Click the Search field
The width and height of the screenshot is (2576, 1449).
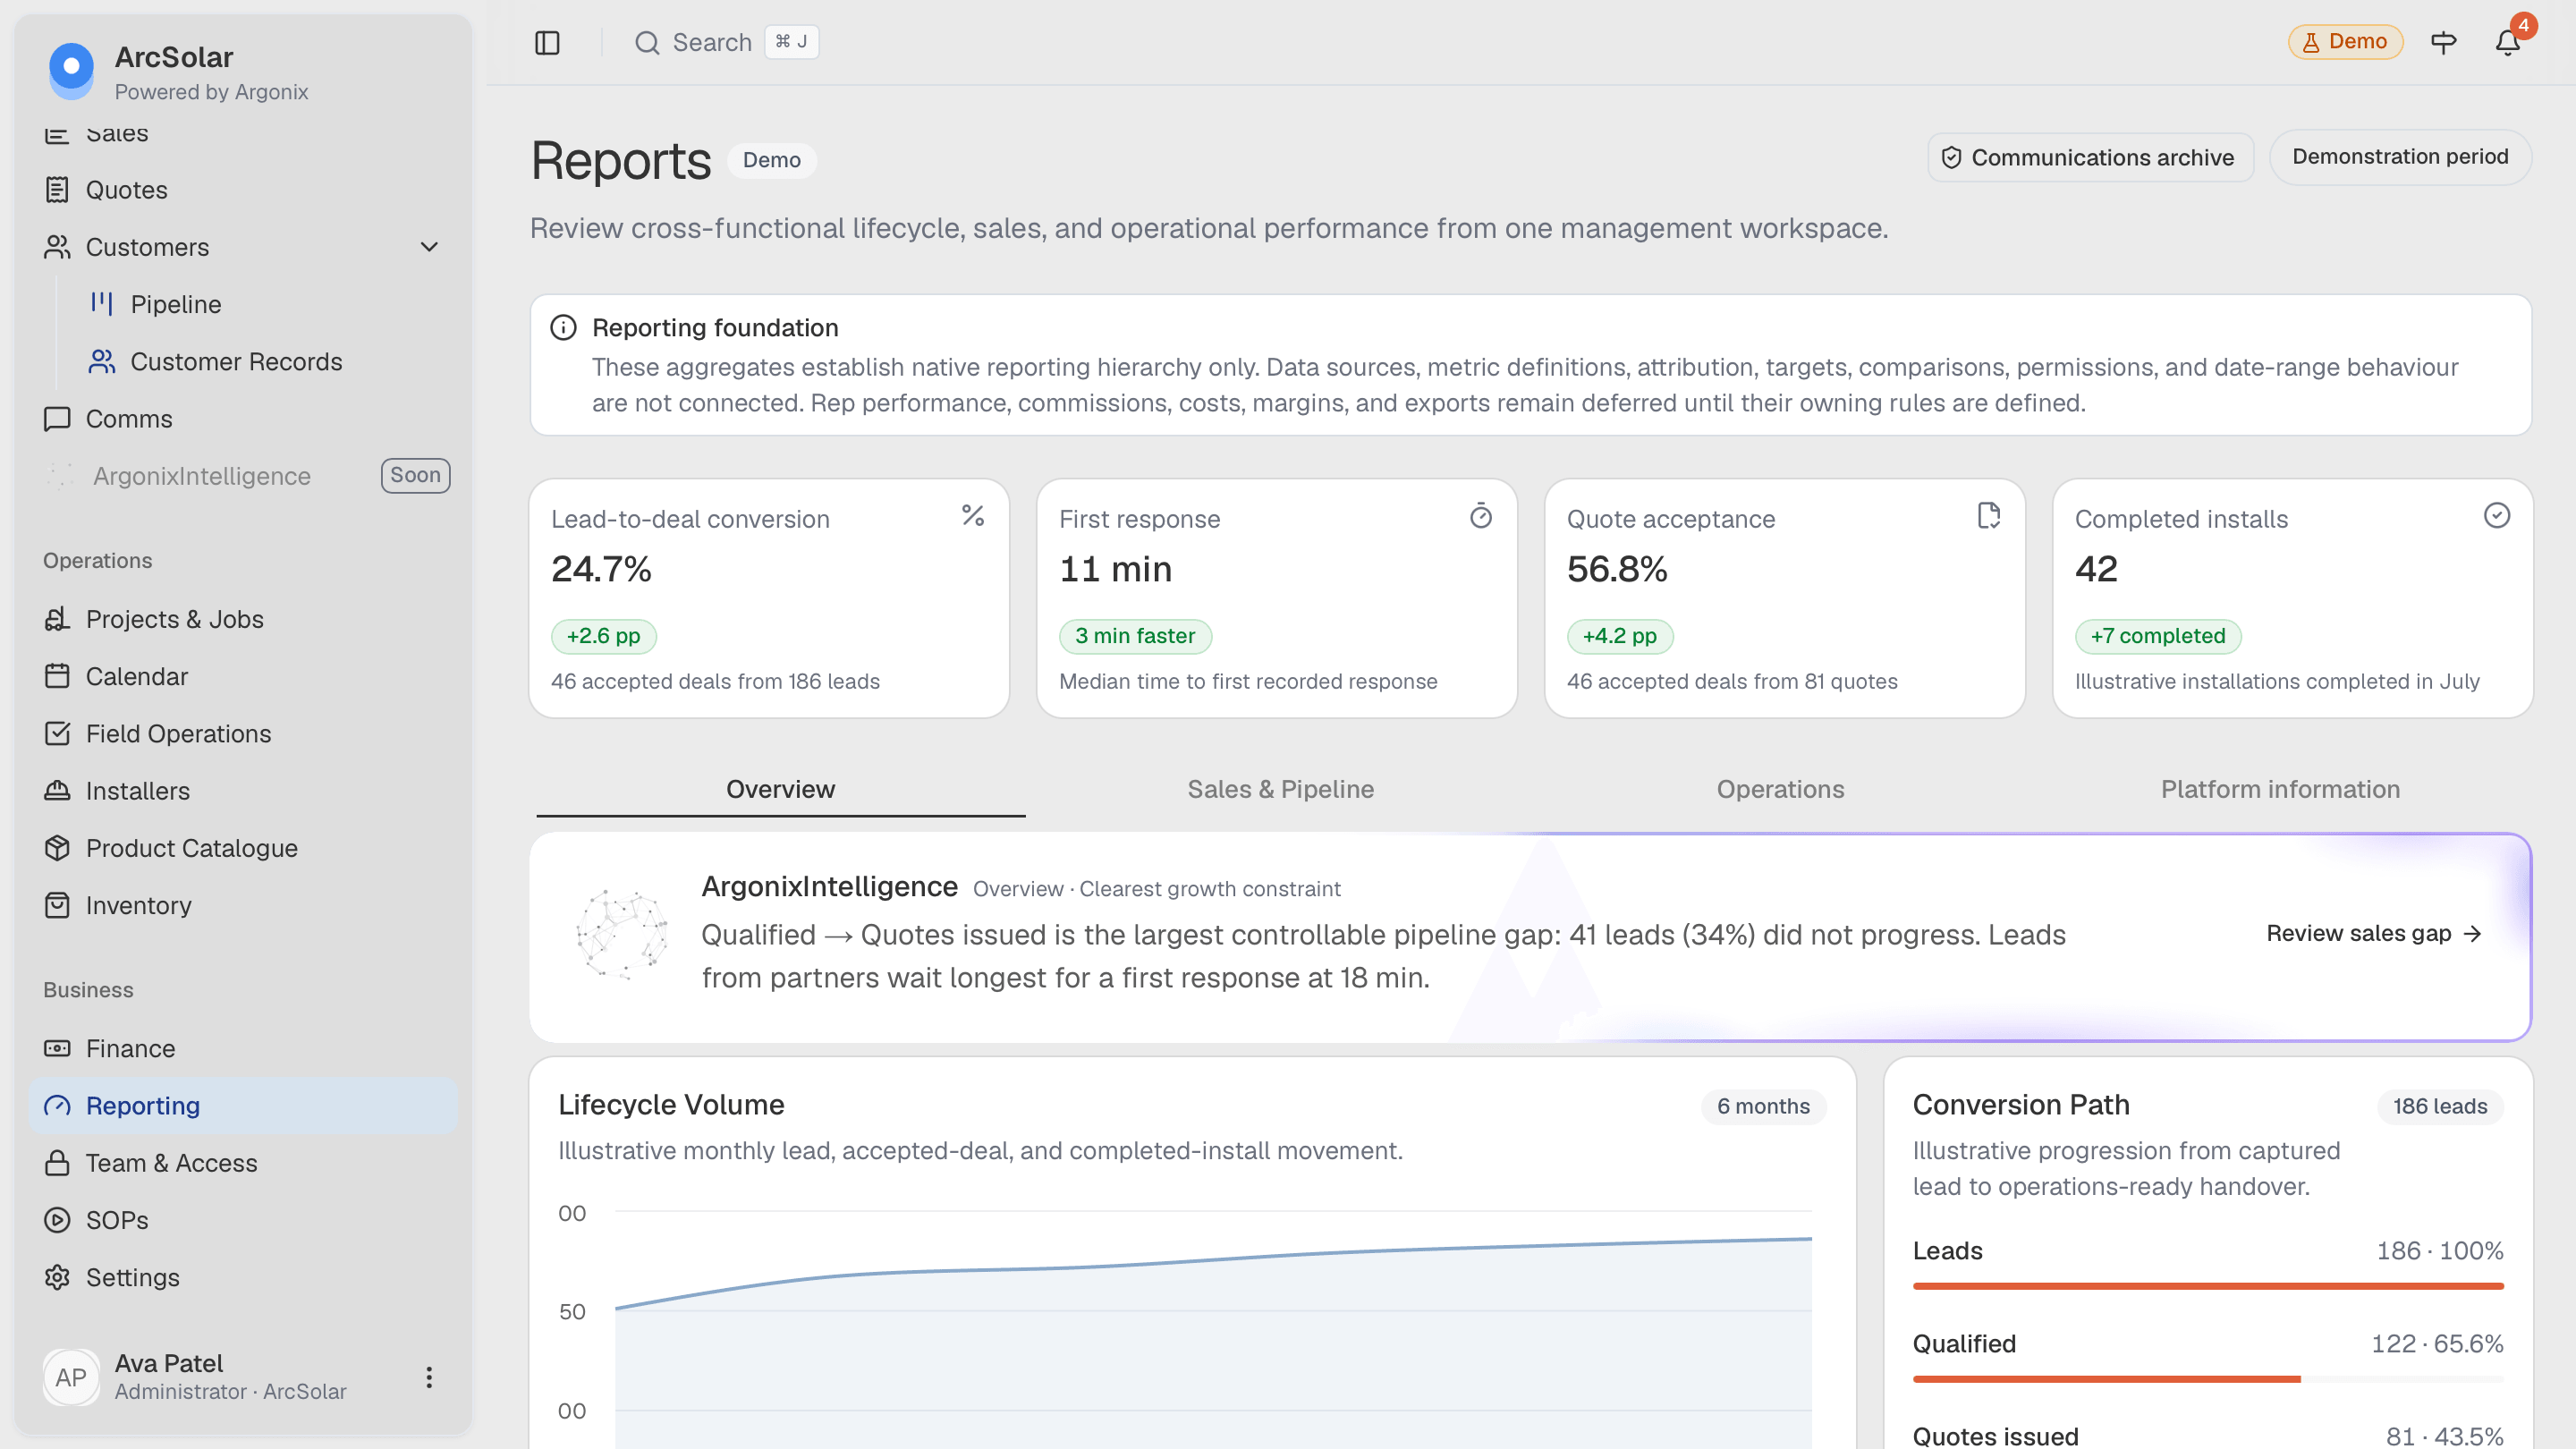(727, 42)
